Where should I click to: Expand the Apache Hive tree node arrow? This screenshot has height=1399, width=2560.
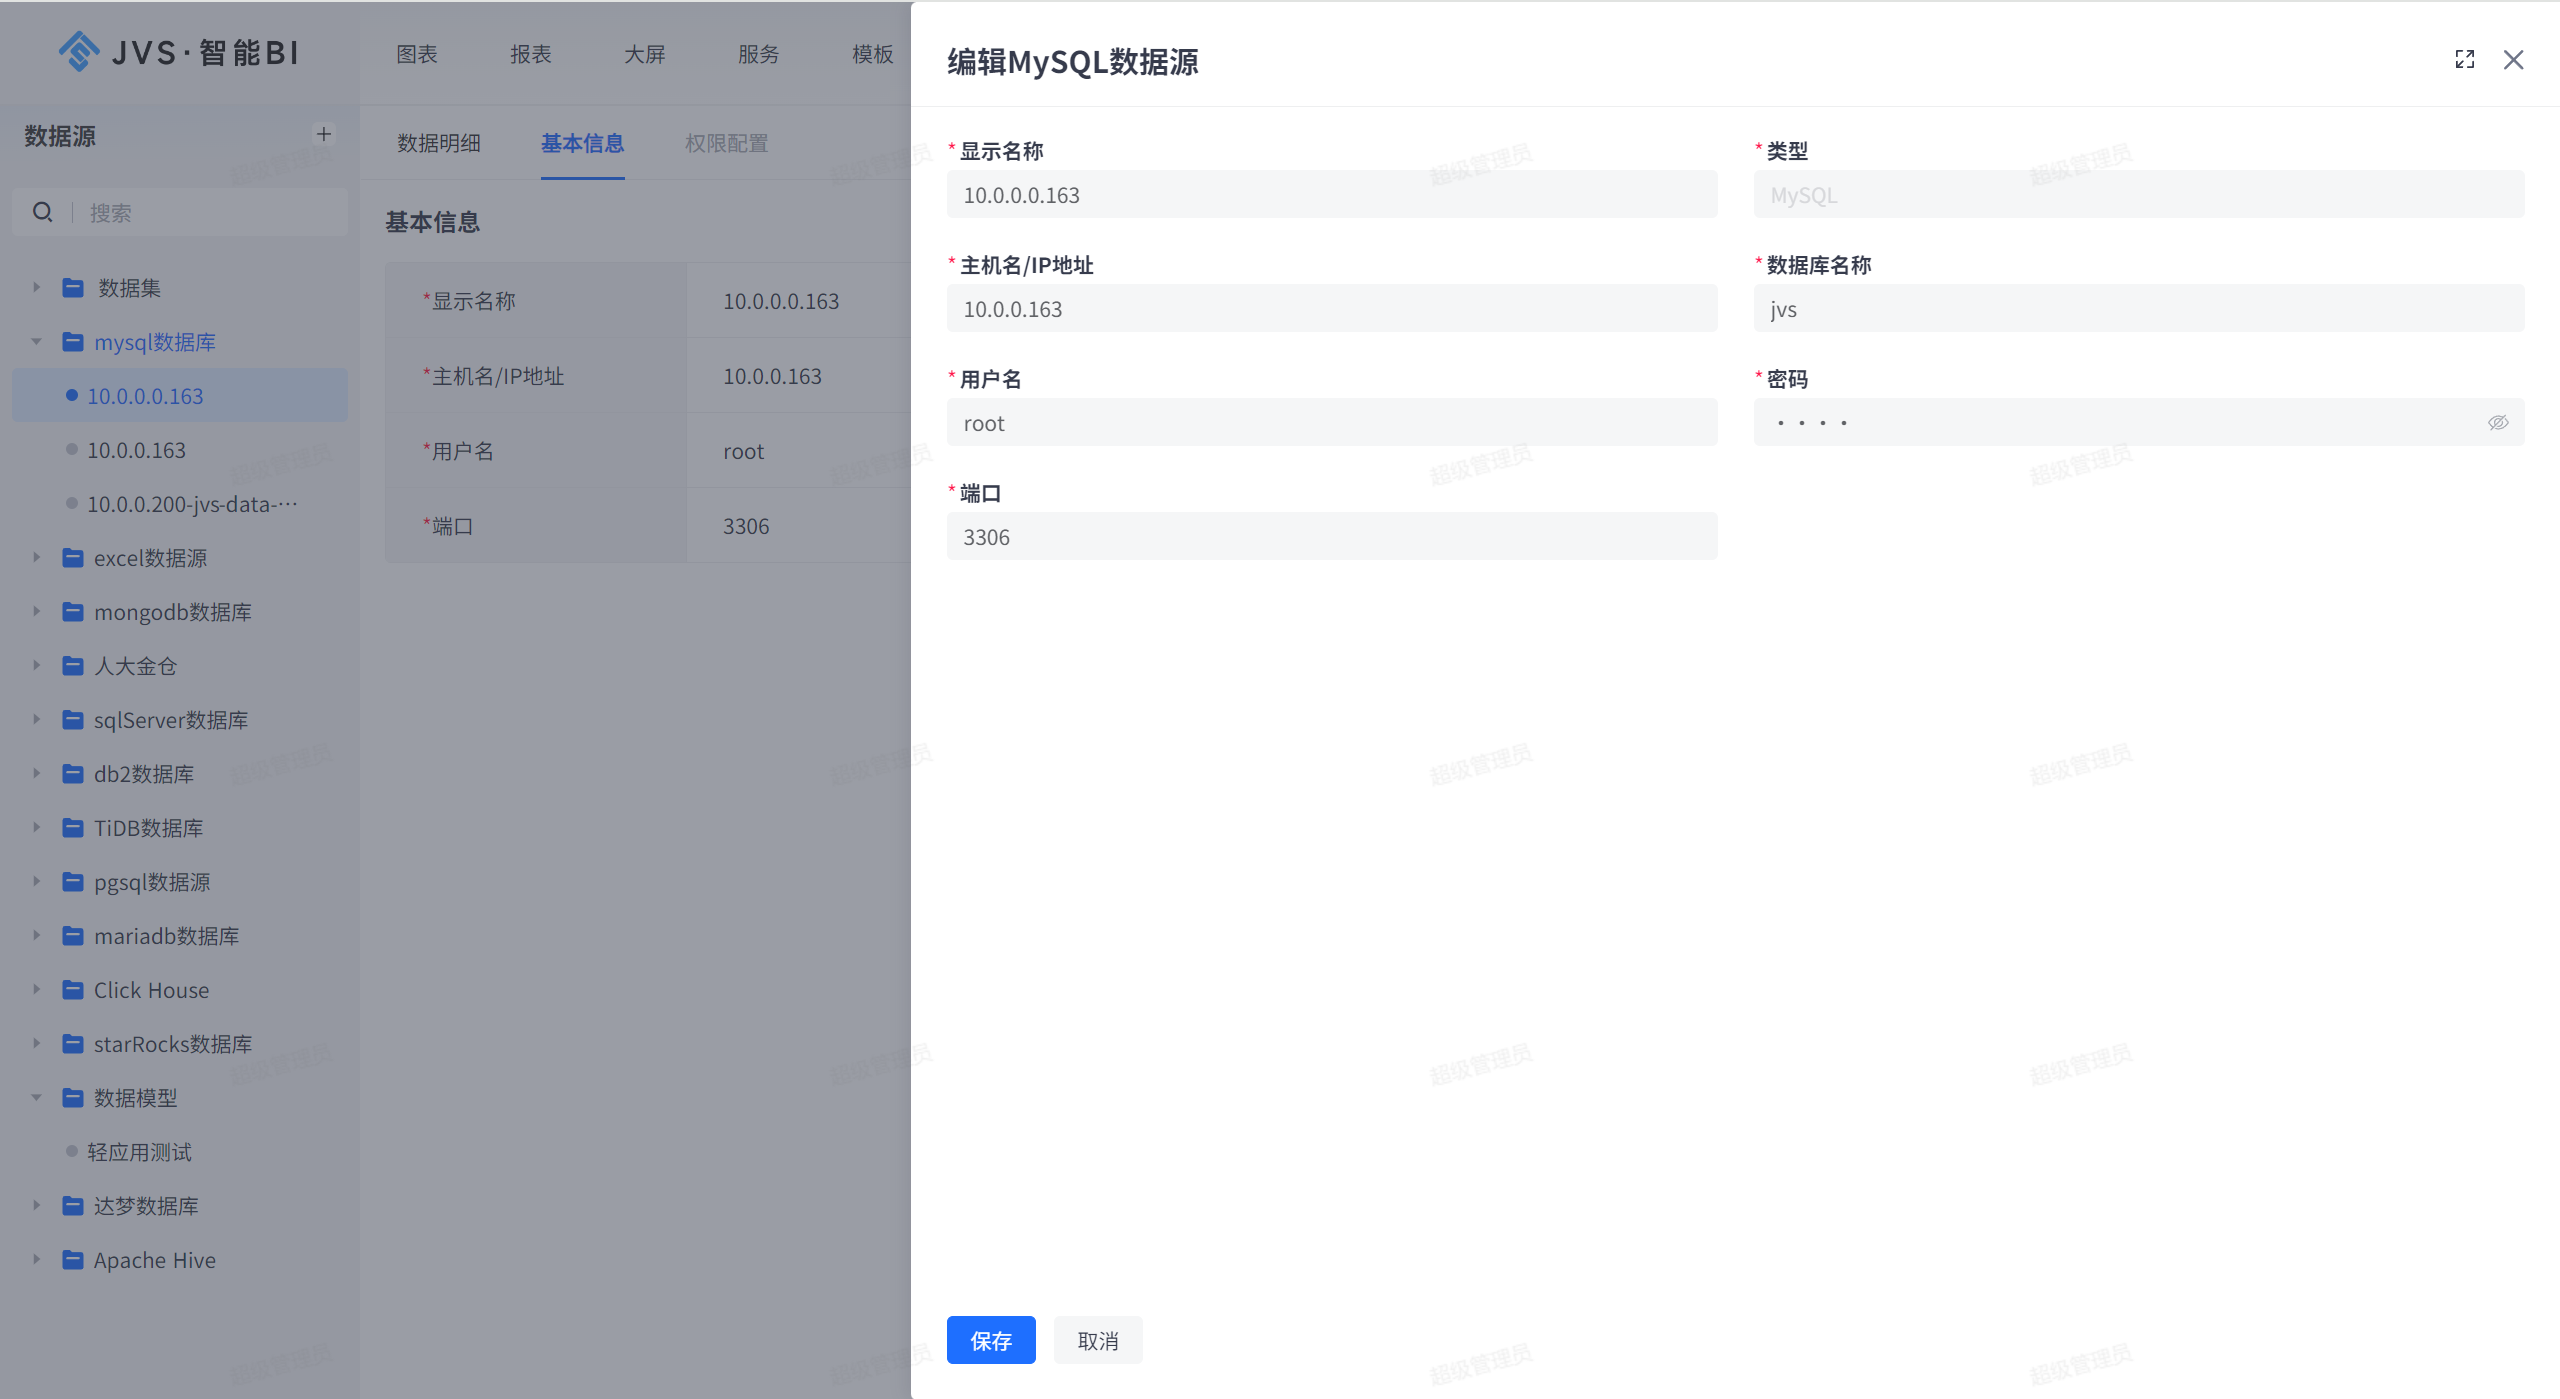pyautogui.click(x=37, y=1260)
